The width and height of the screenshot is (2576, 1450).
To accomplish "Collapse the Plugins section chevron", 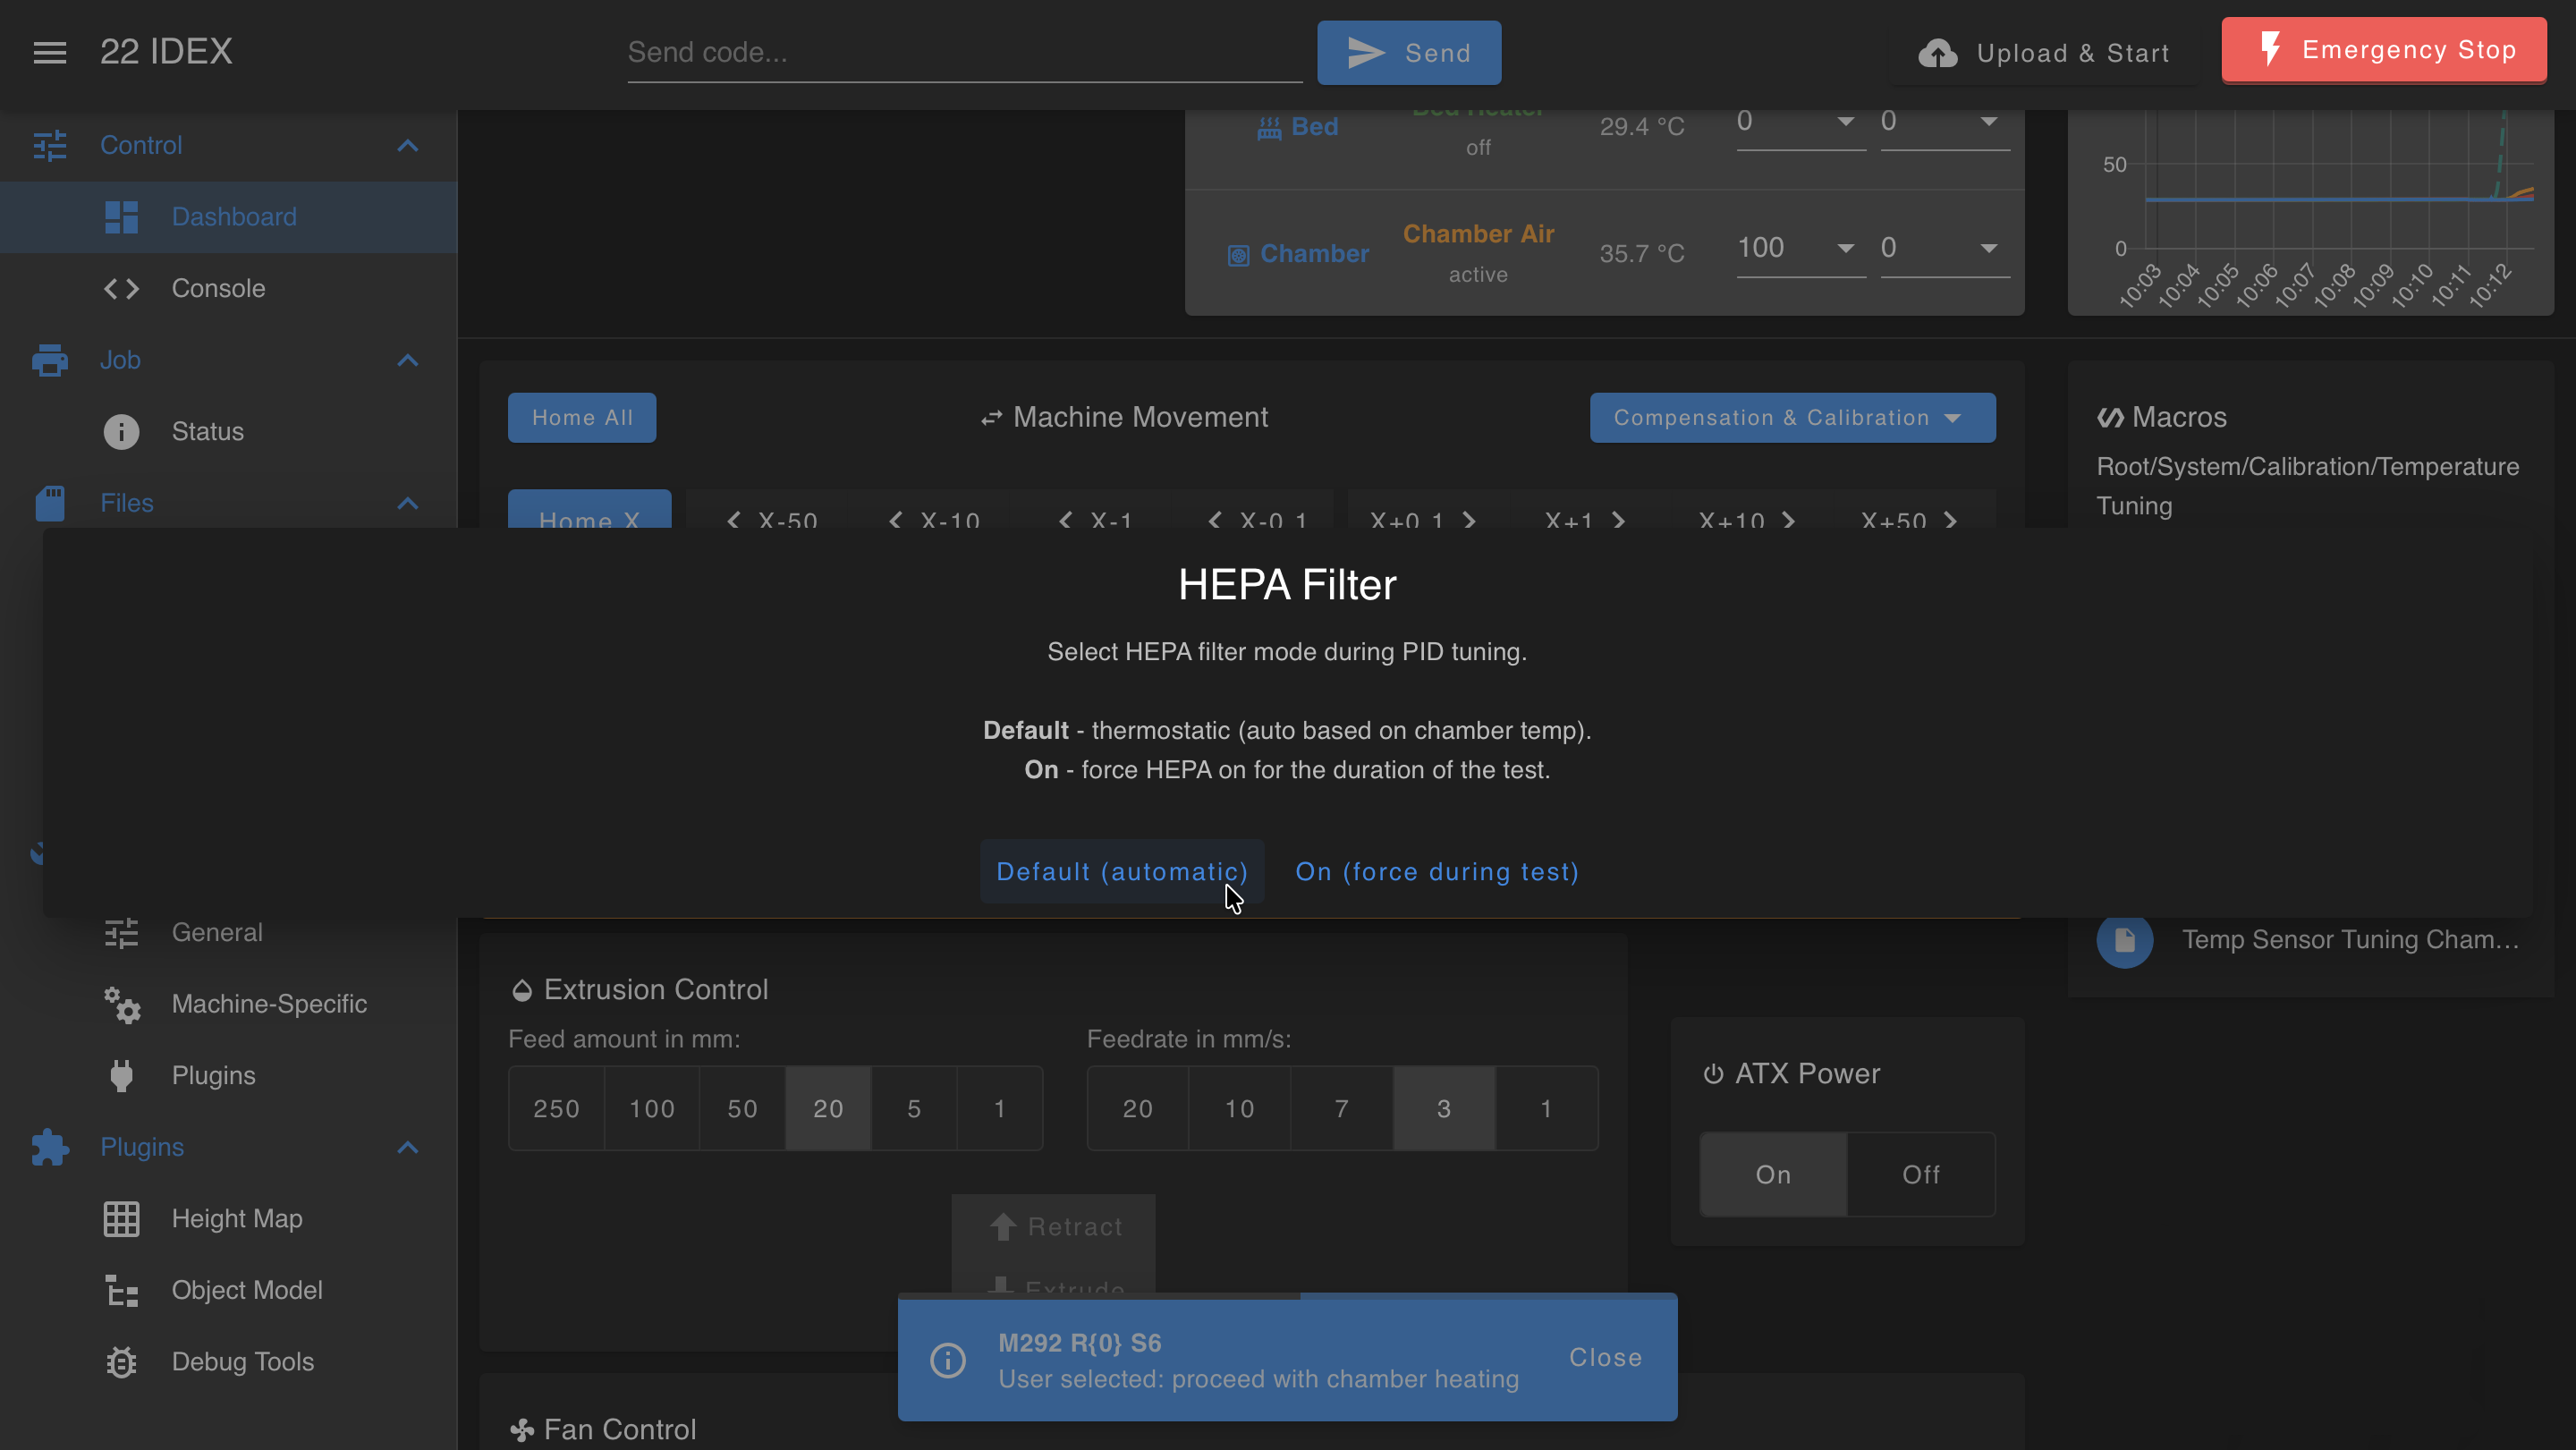I will pos(407,1147).
